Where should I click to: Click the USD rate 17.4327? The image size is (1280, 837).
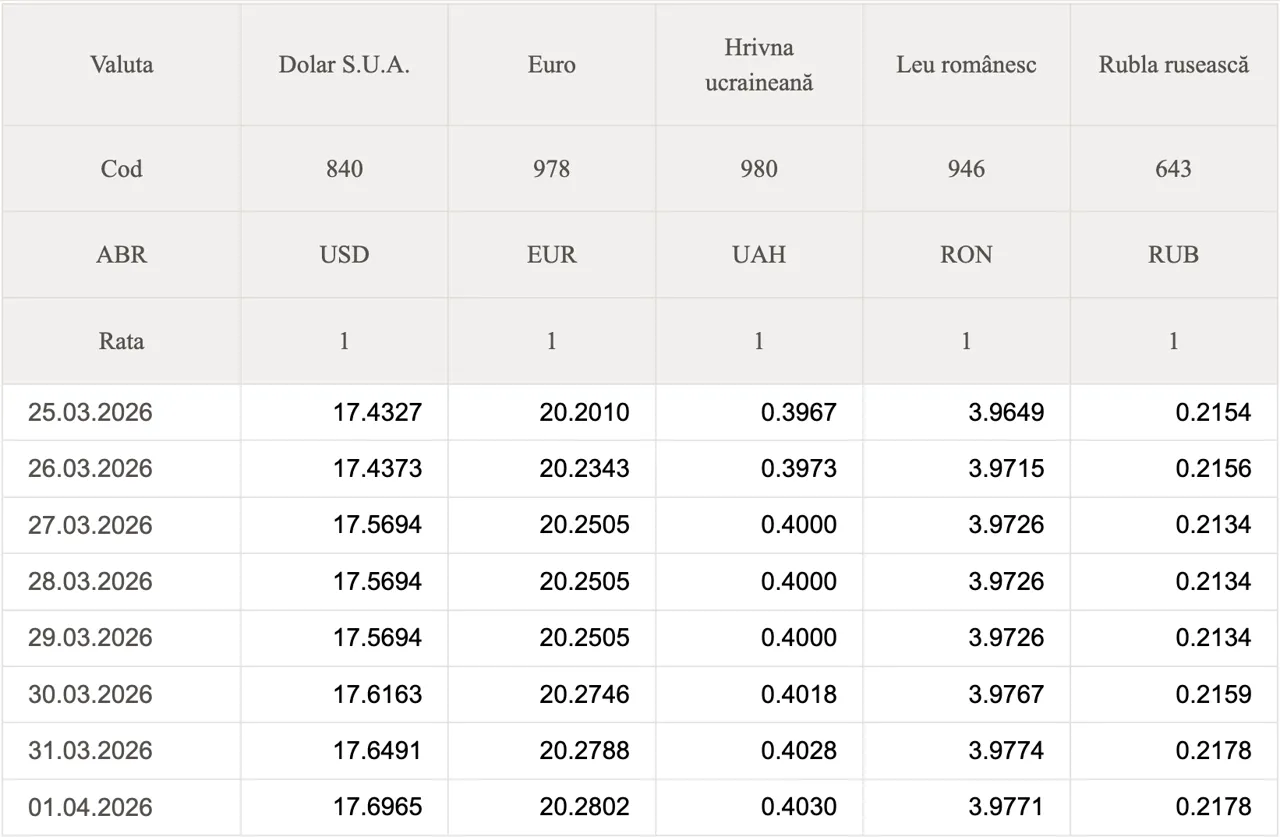[x=377, y=412]
